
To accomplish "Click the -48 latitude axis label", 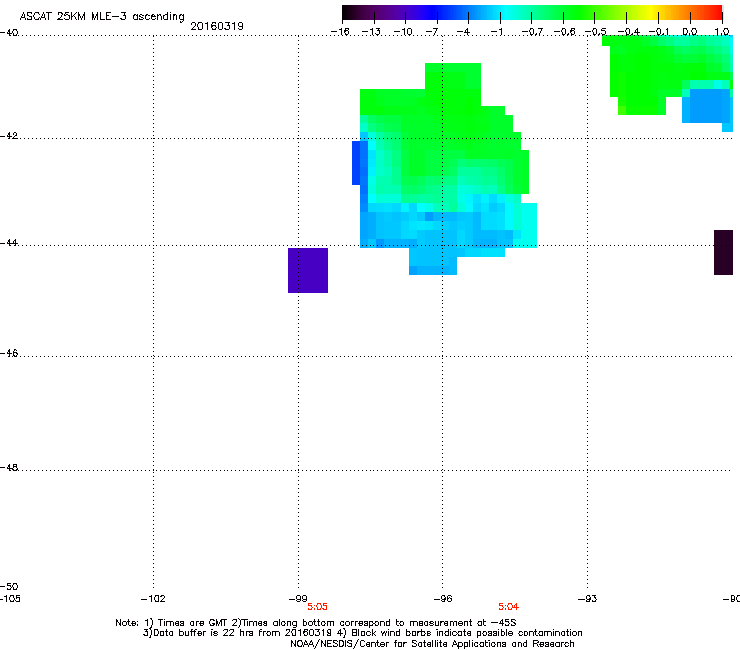I will [x=9, y=467].
